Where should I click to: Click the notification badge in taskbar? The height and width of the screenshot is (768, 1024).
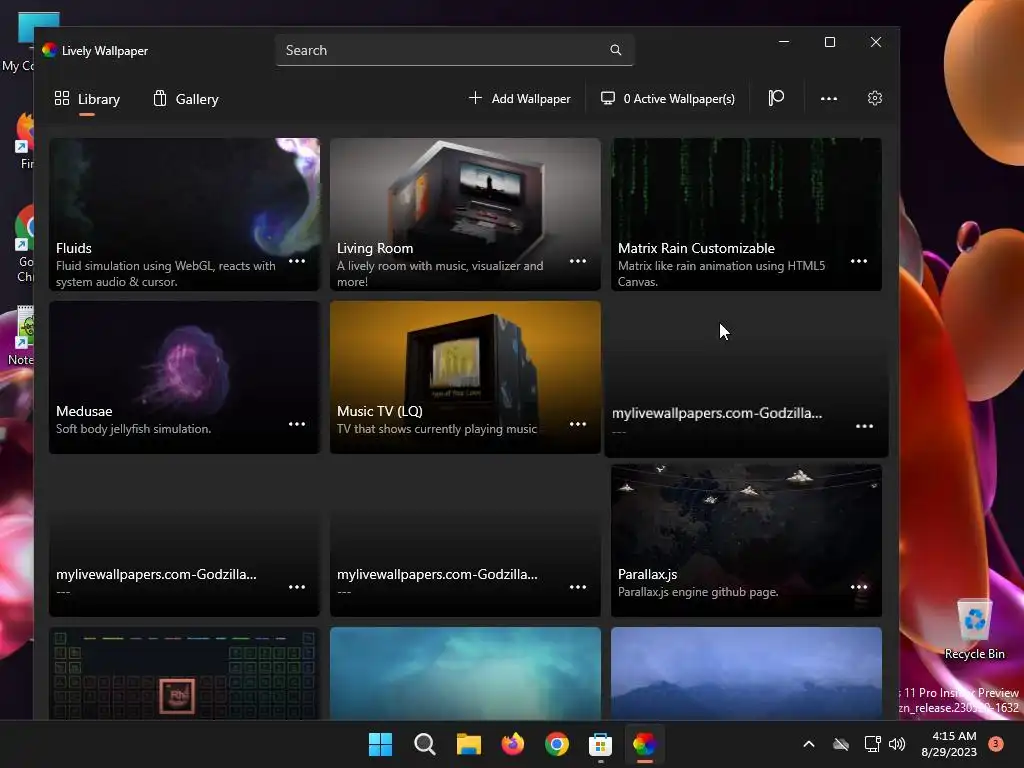pyautogui.click(x=995, y=743)
